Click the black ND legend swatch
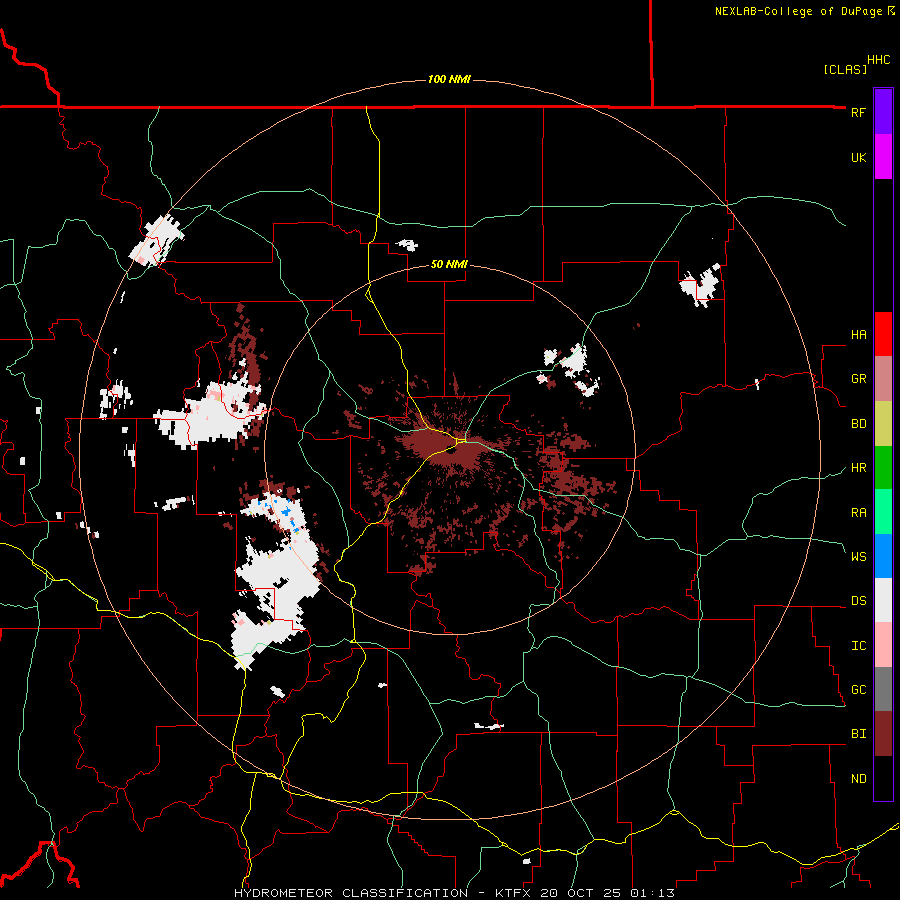900x900 pixels. click(x=883, y=778)
